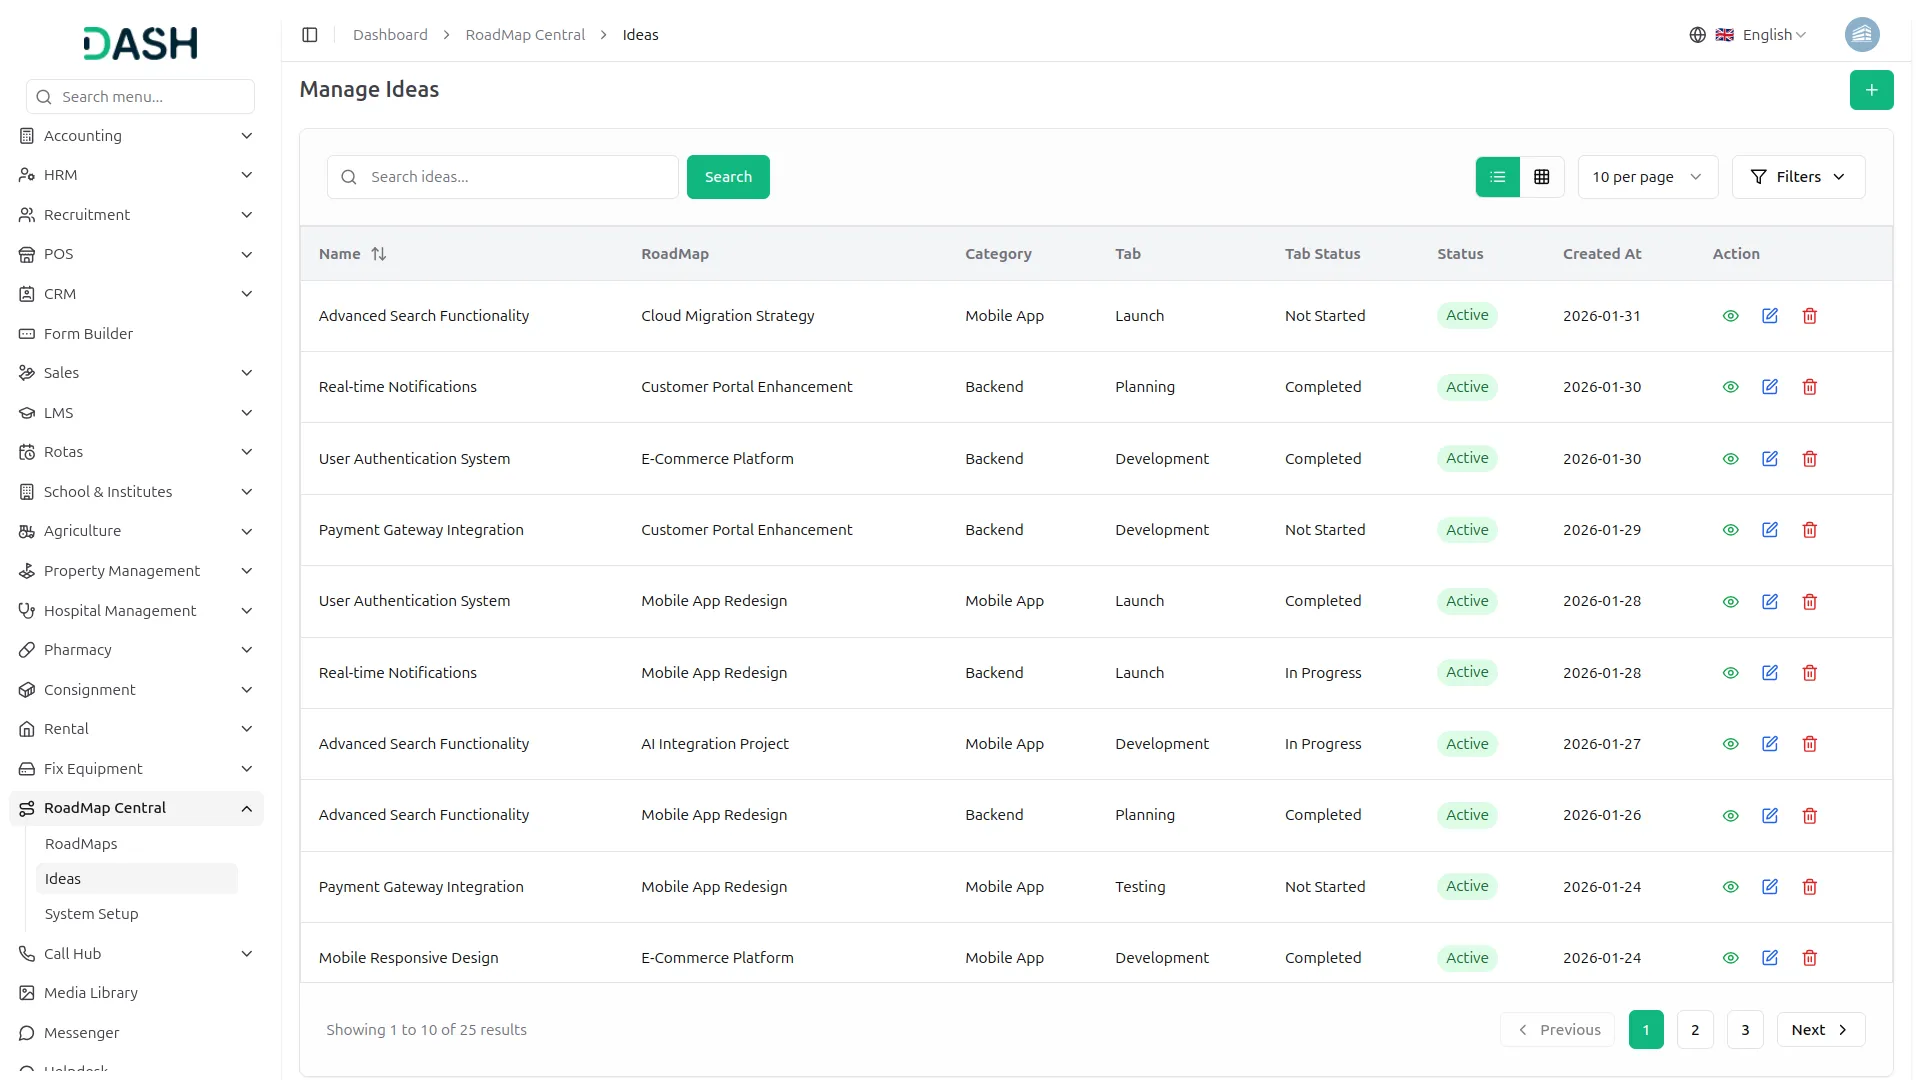Click the Search button
The width and height of the screenshot is (1920, 1080).
pos(728,177)
